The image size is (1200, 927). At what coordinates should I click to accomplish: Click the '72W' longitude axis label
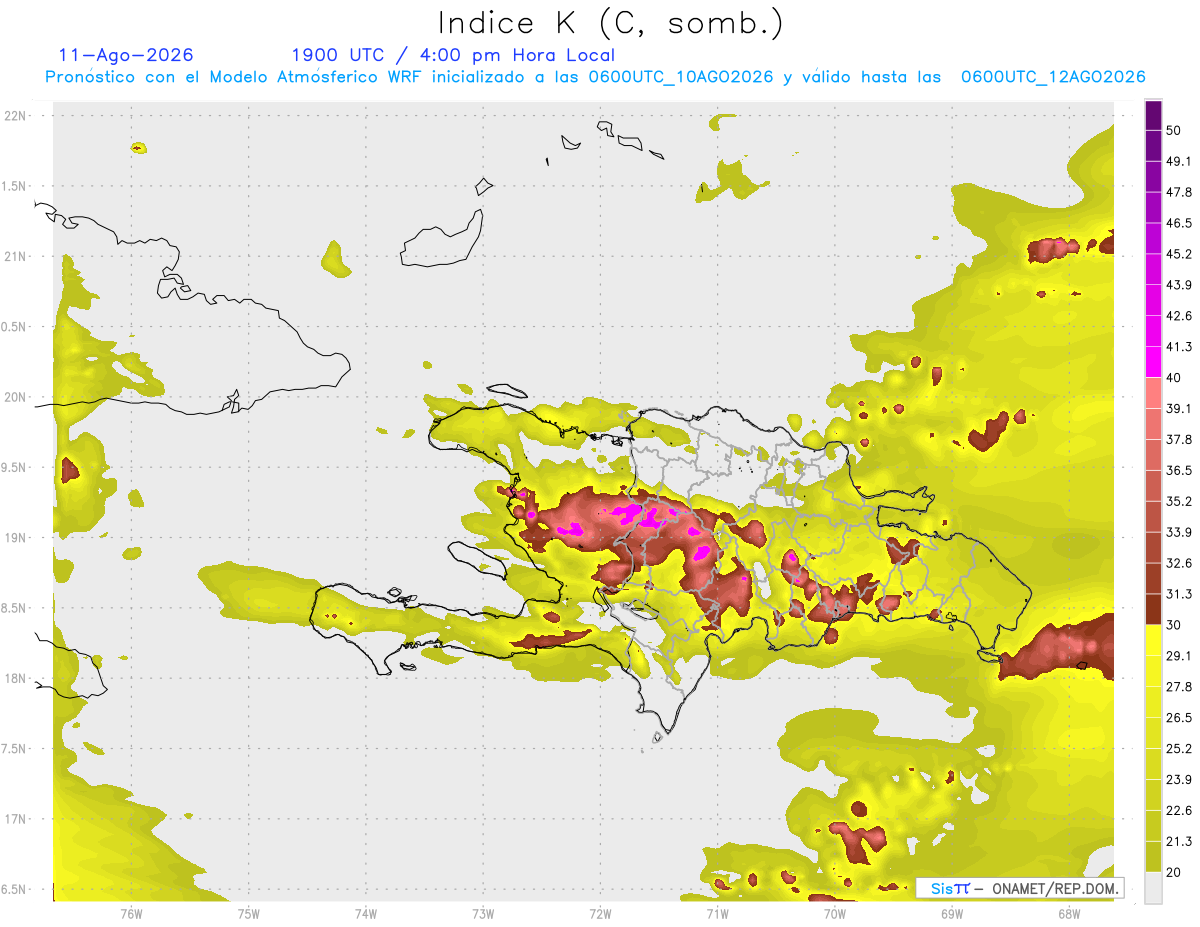pyautogui.click(x=600, y=913)
